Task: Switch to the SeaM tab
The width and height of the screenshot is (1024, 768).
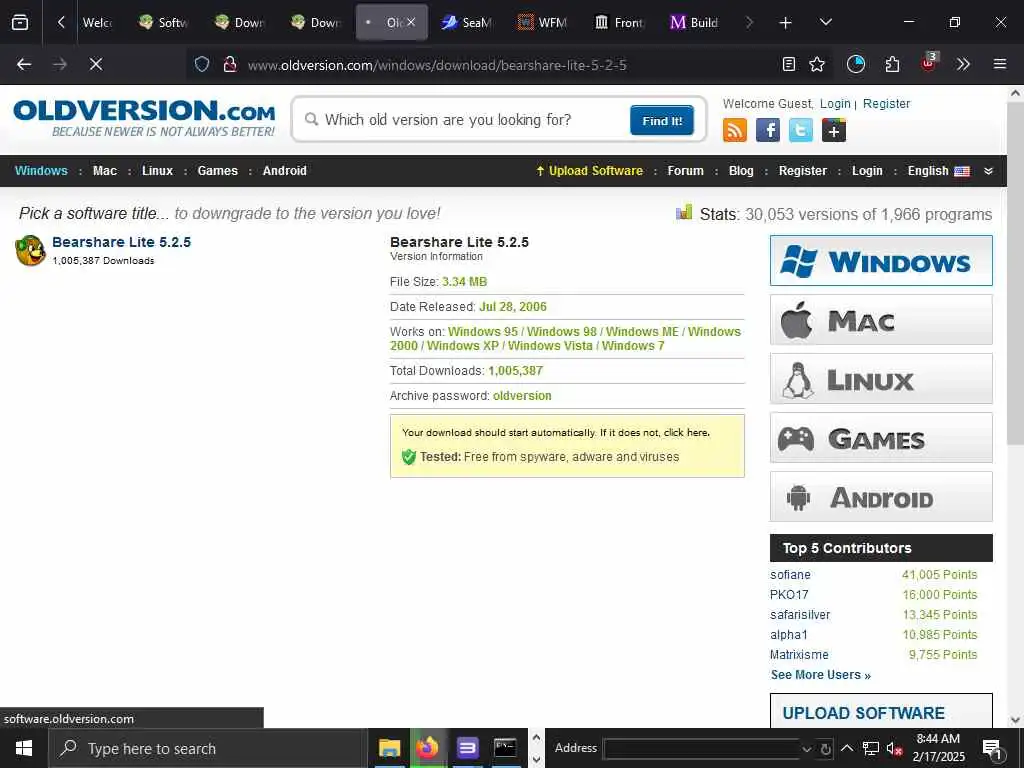Action: [x=467, y=22]
